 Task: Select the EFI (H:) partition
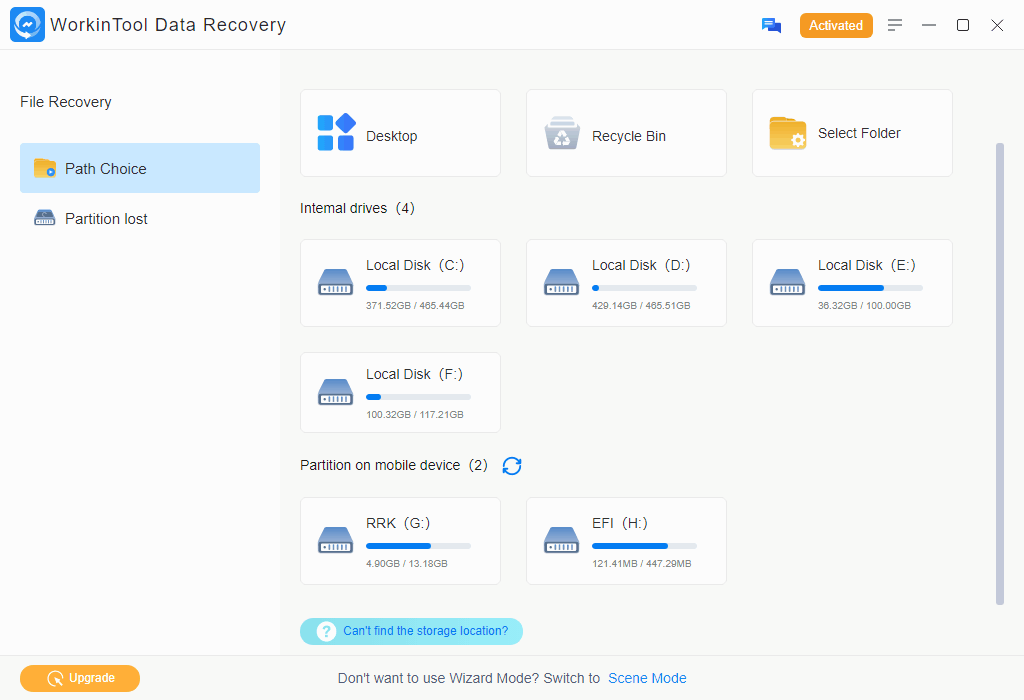coord(626,540)
